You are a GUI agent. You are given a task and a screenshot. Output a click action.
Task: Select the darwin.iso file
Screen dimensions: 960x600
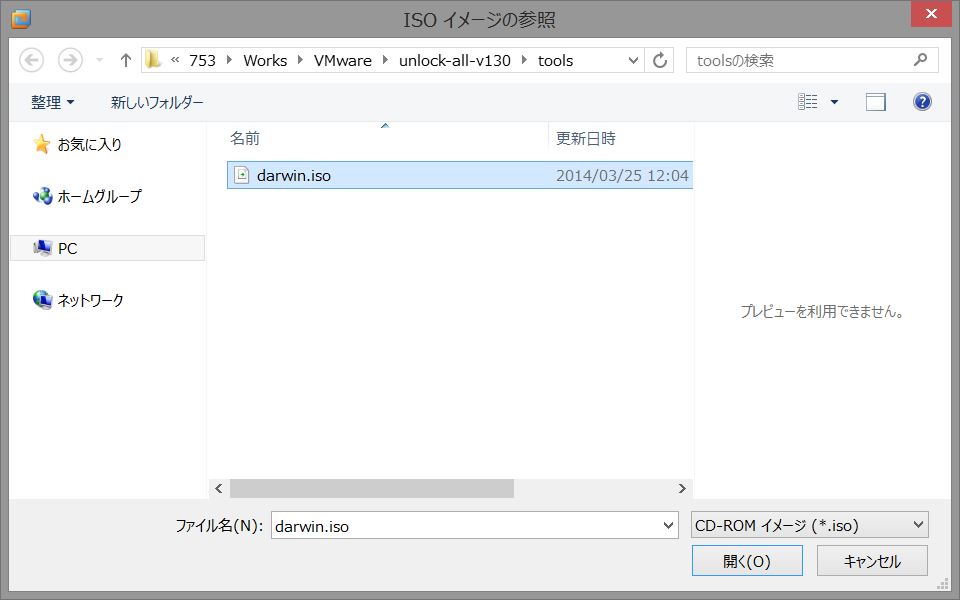coord(460,175)
